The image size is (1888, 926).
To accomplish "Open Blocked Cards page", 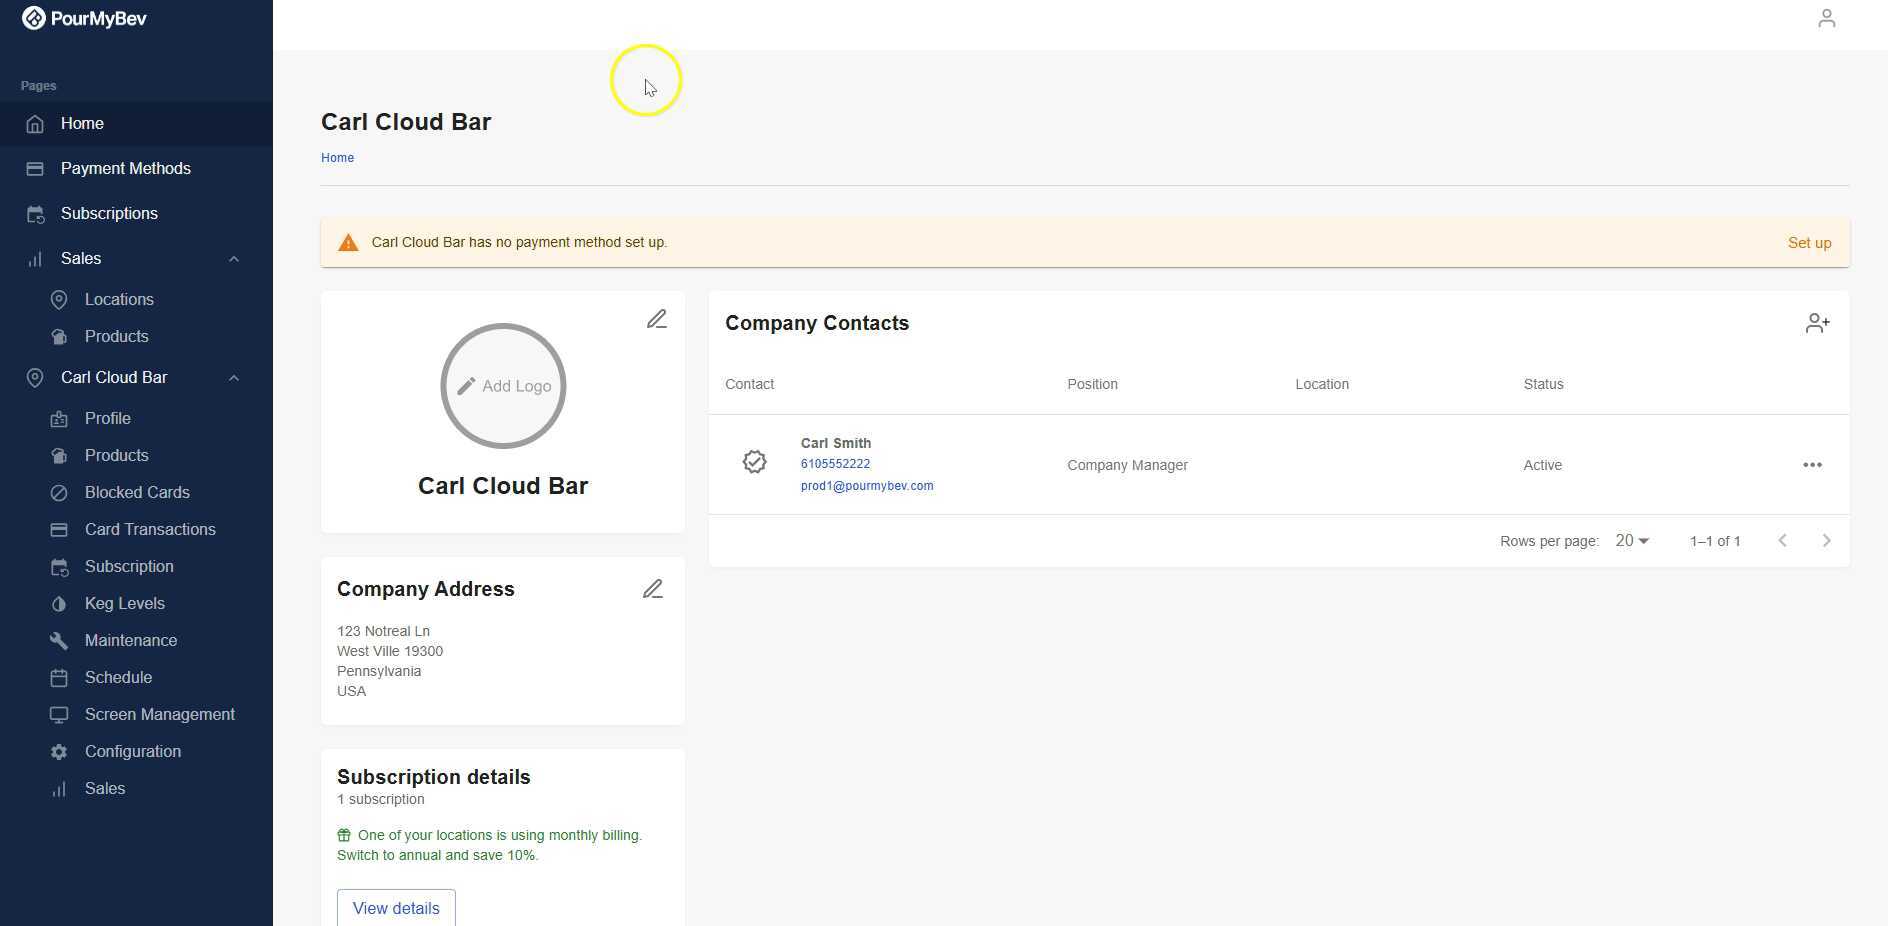I will (136, 493).
